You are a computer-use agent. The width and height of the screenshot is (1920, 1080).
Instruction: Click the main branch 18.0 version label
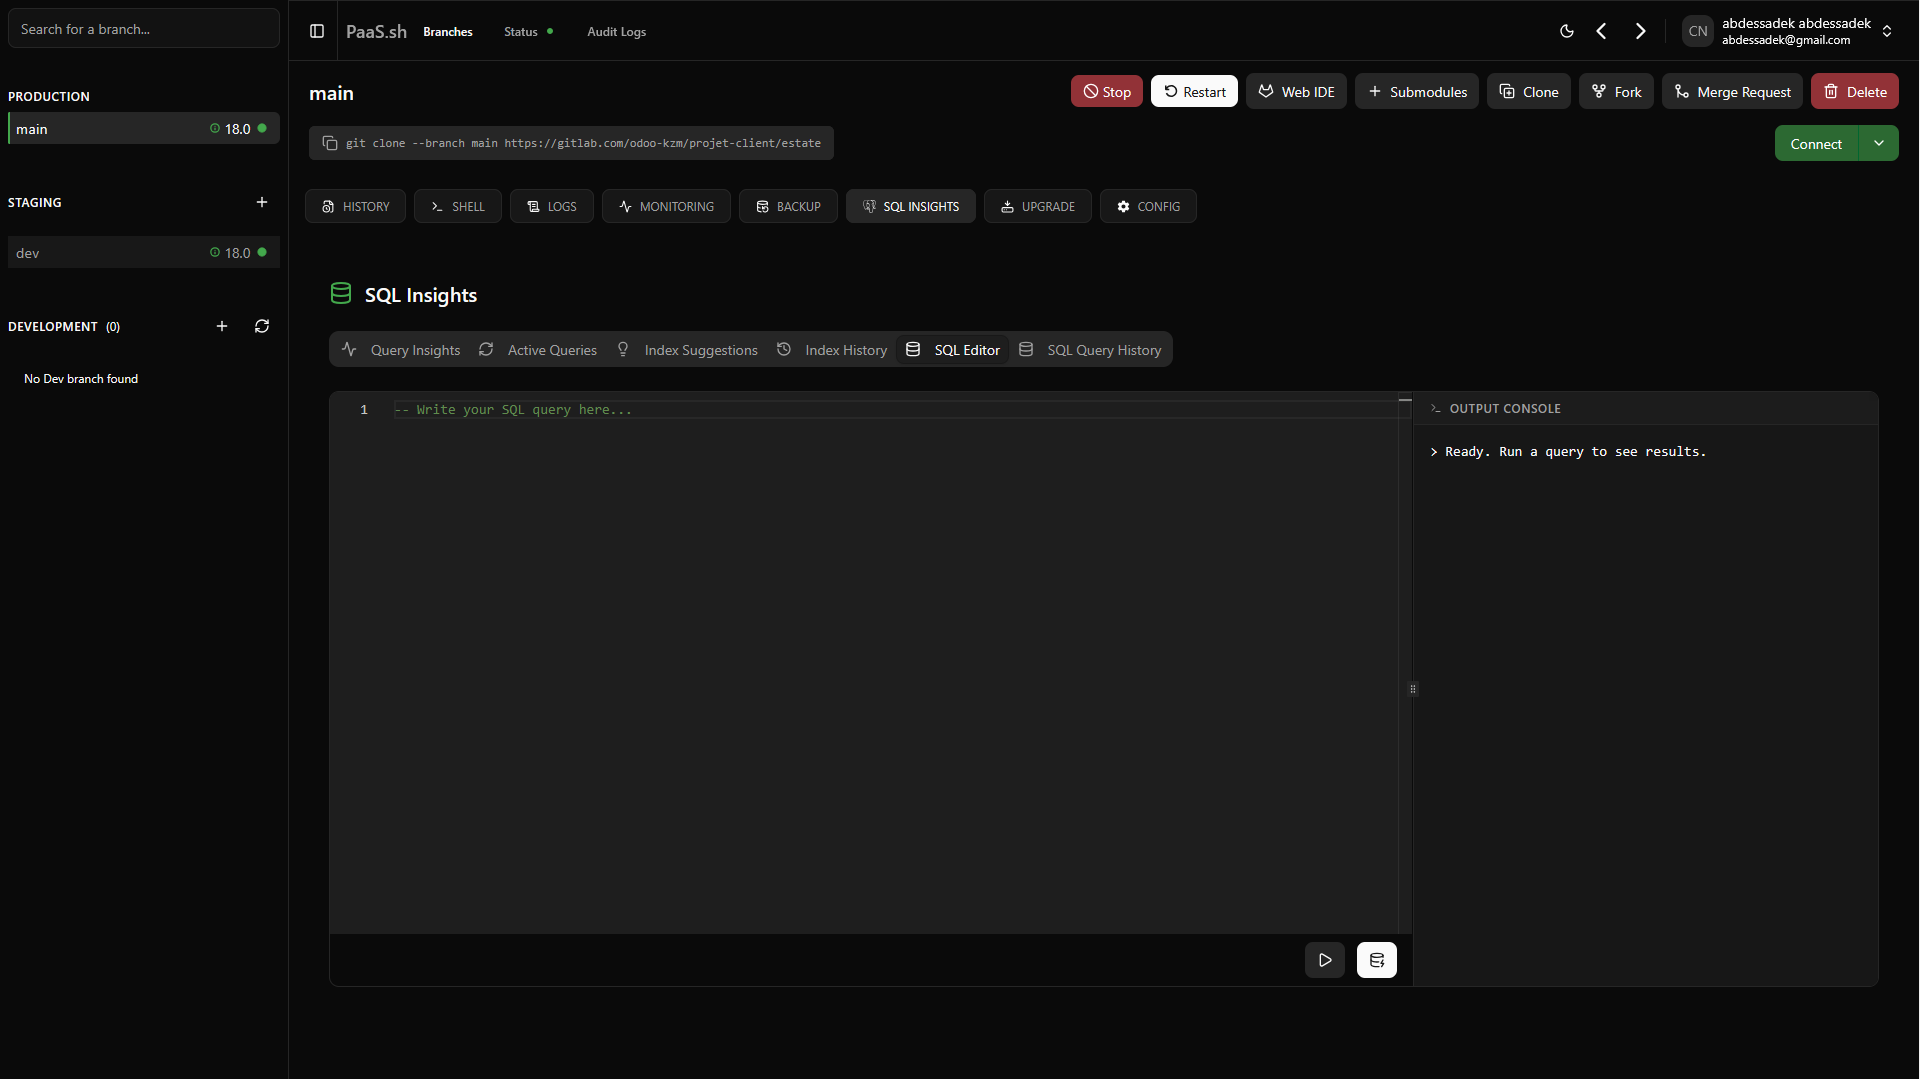(x=238, y=129)
